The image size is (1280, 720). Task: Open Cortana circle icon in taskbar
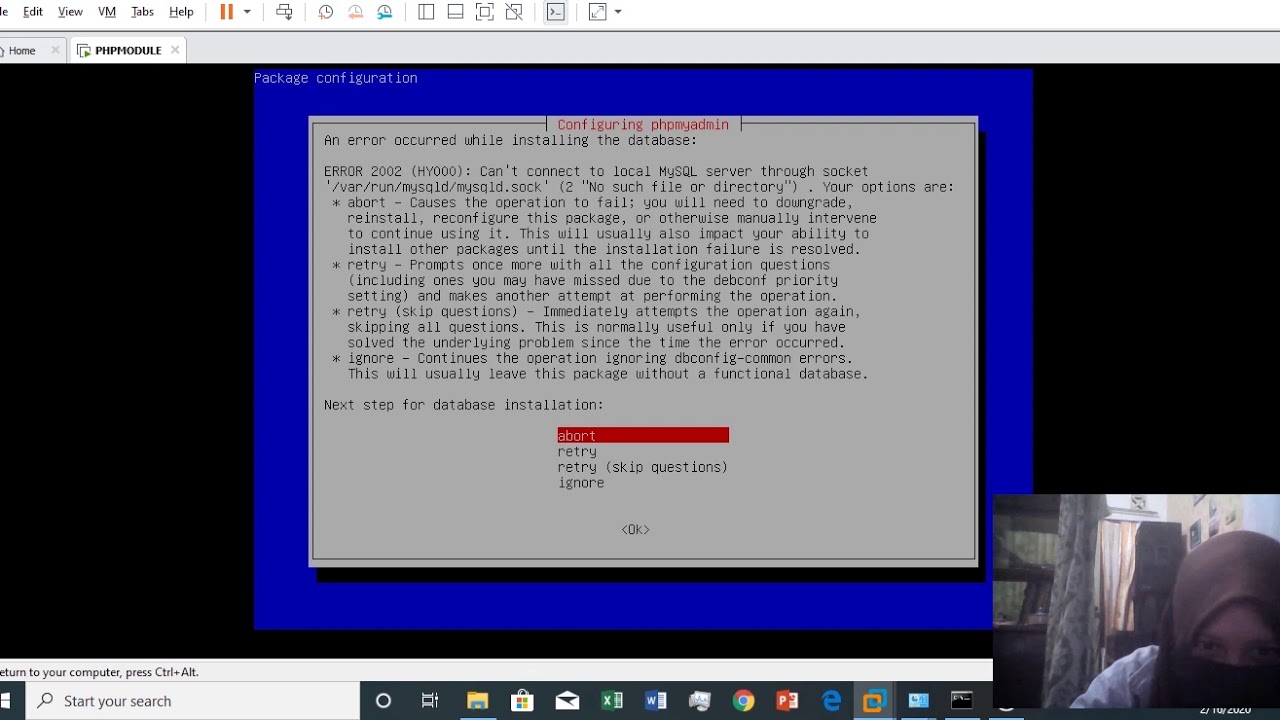tap(383, 701)
